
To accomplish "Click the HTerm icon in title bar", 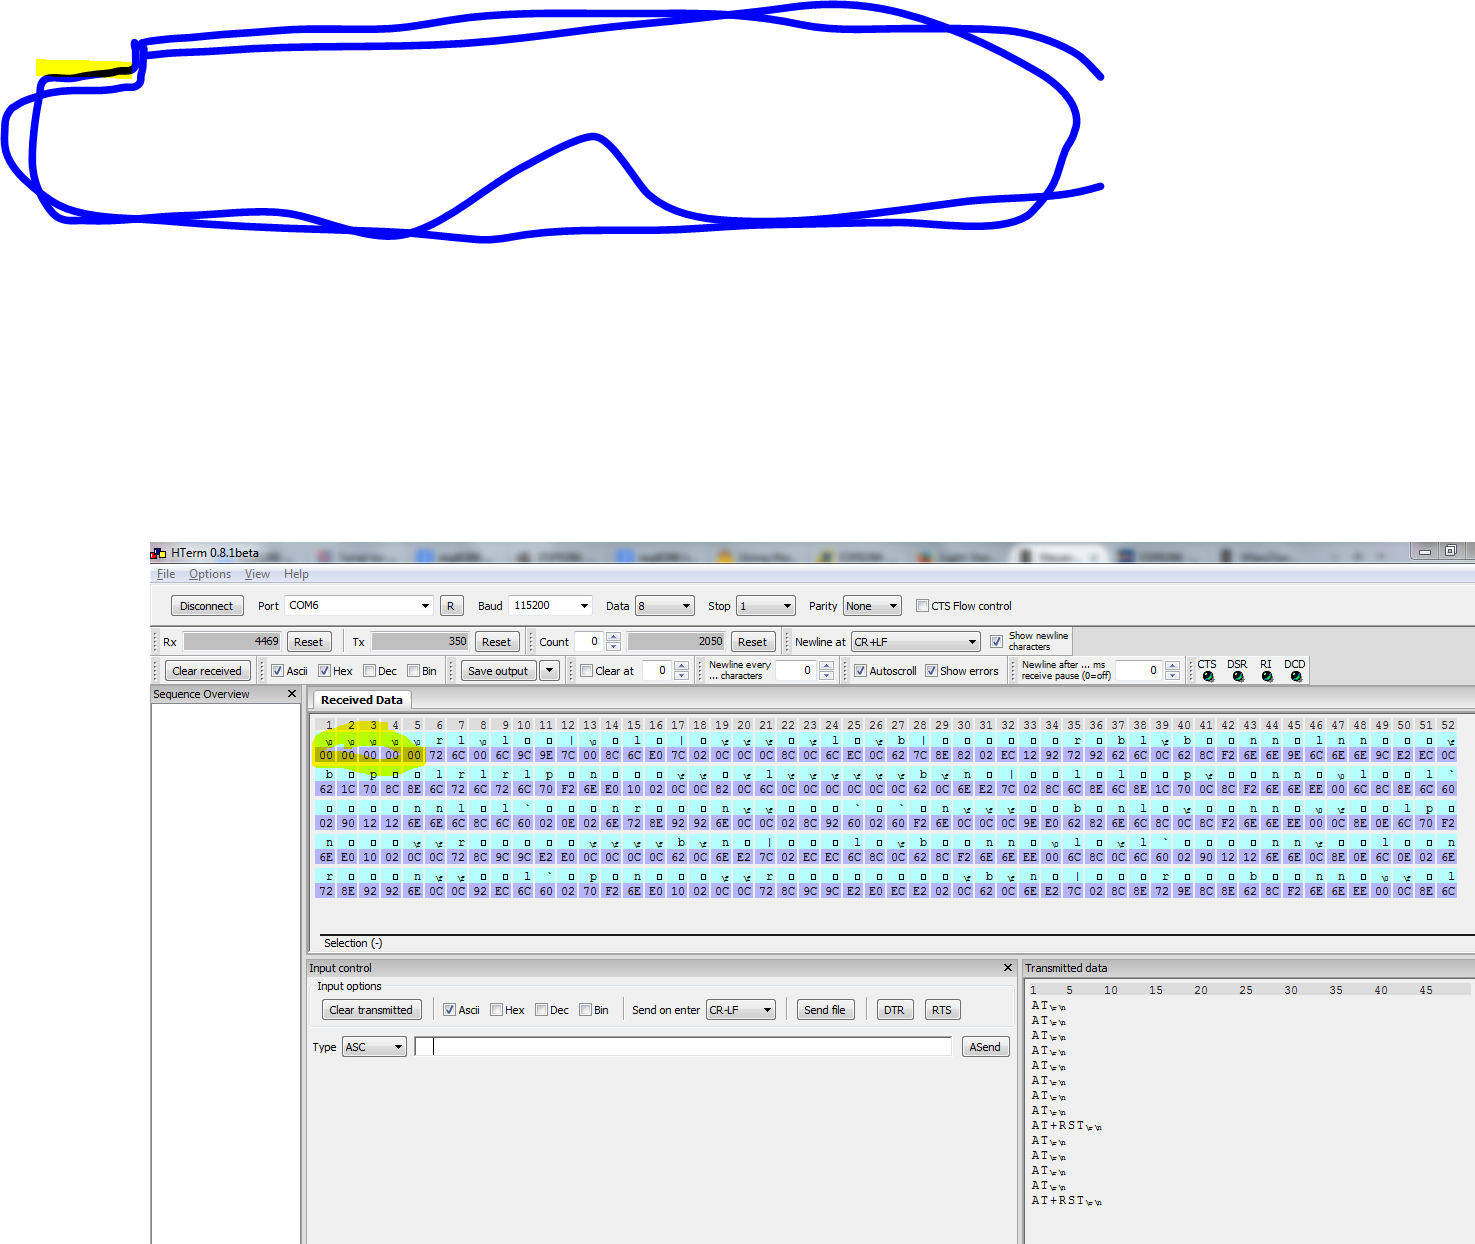I will pos(159,553).
